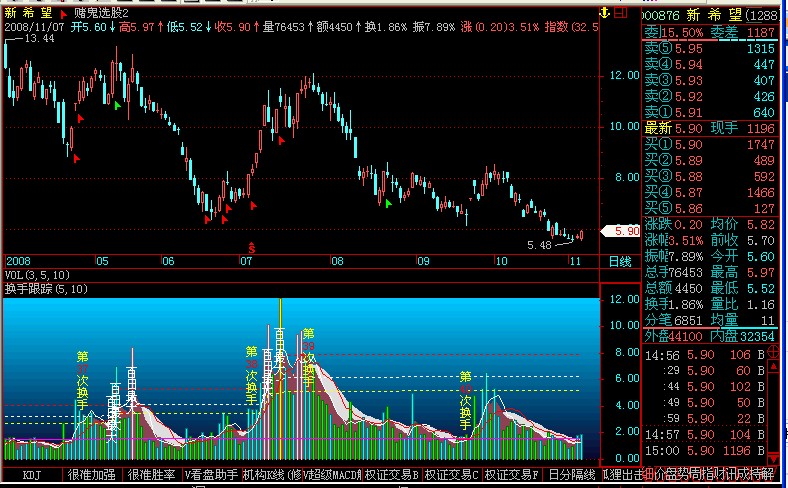Click the VOL(3,5,10) indicator title
Image resolution: width=788 pixels, height=488 pixels.
[x=38, y=275]
